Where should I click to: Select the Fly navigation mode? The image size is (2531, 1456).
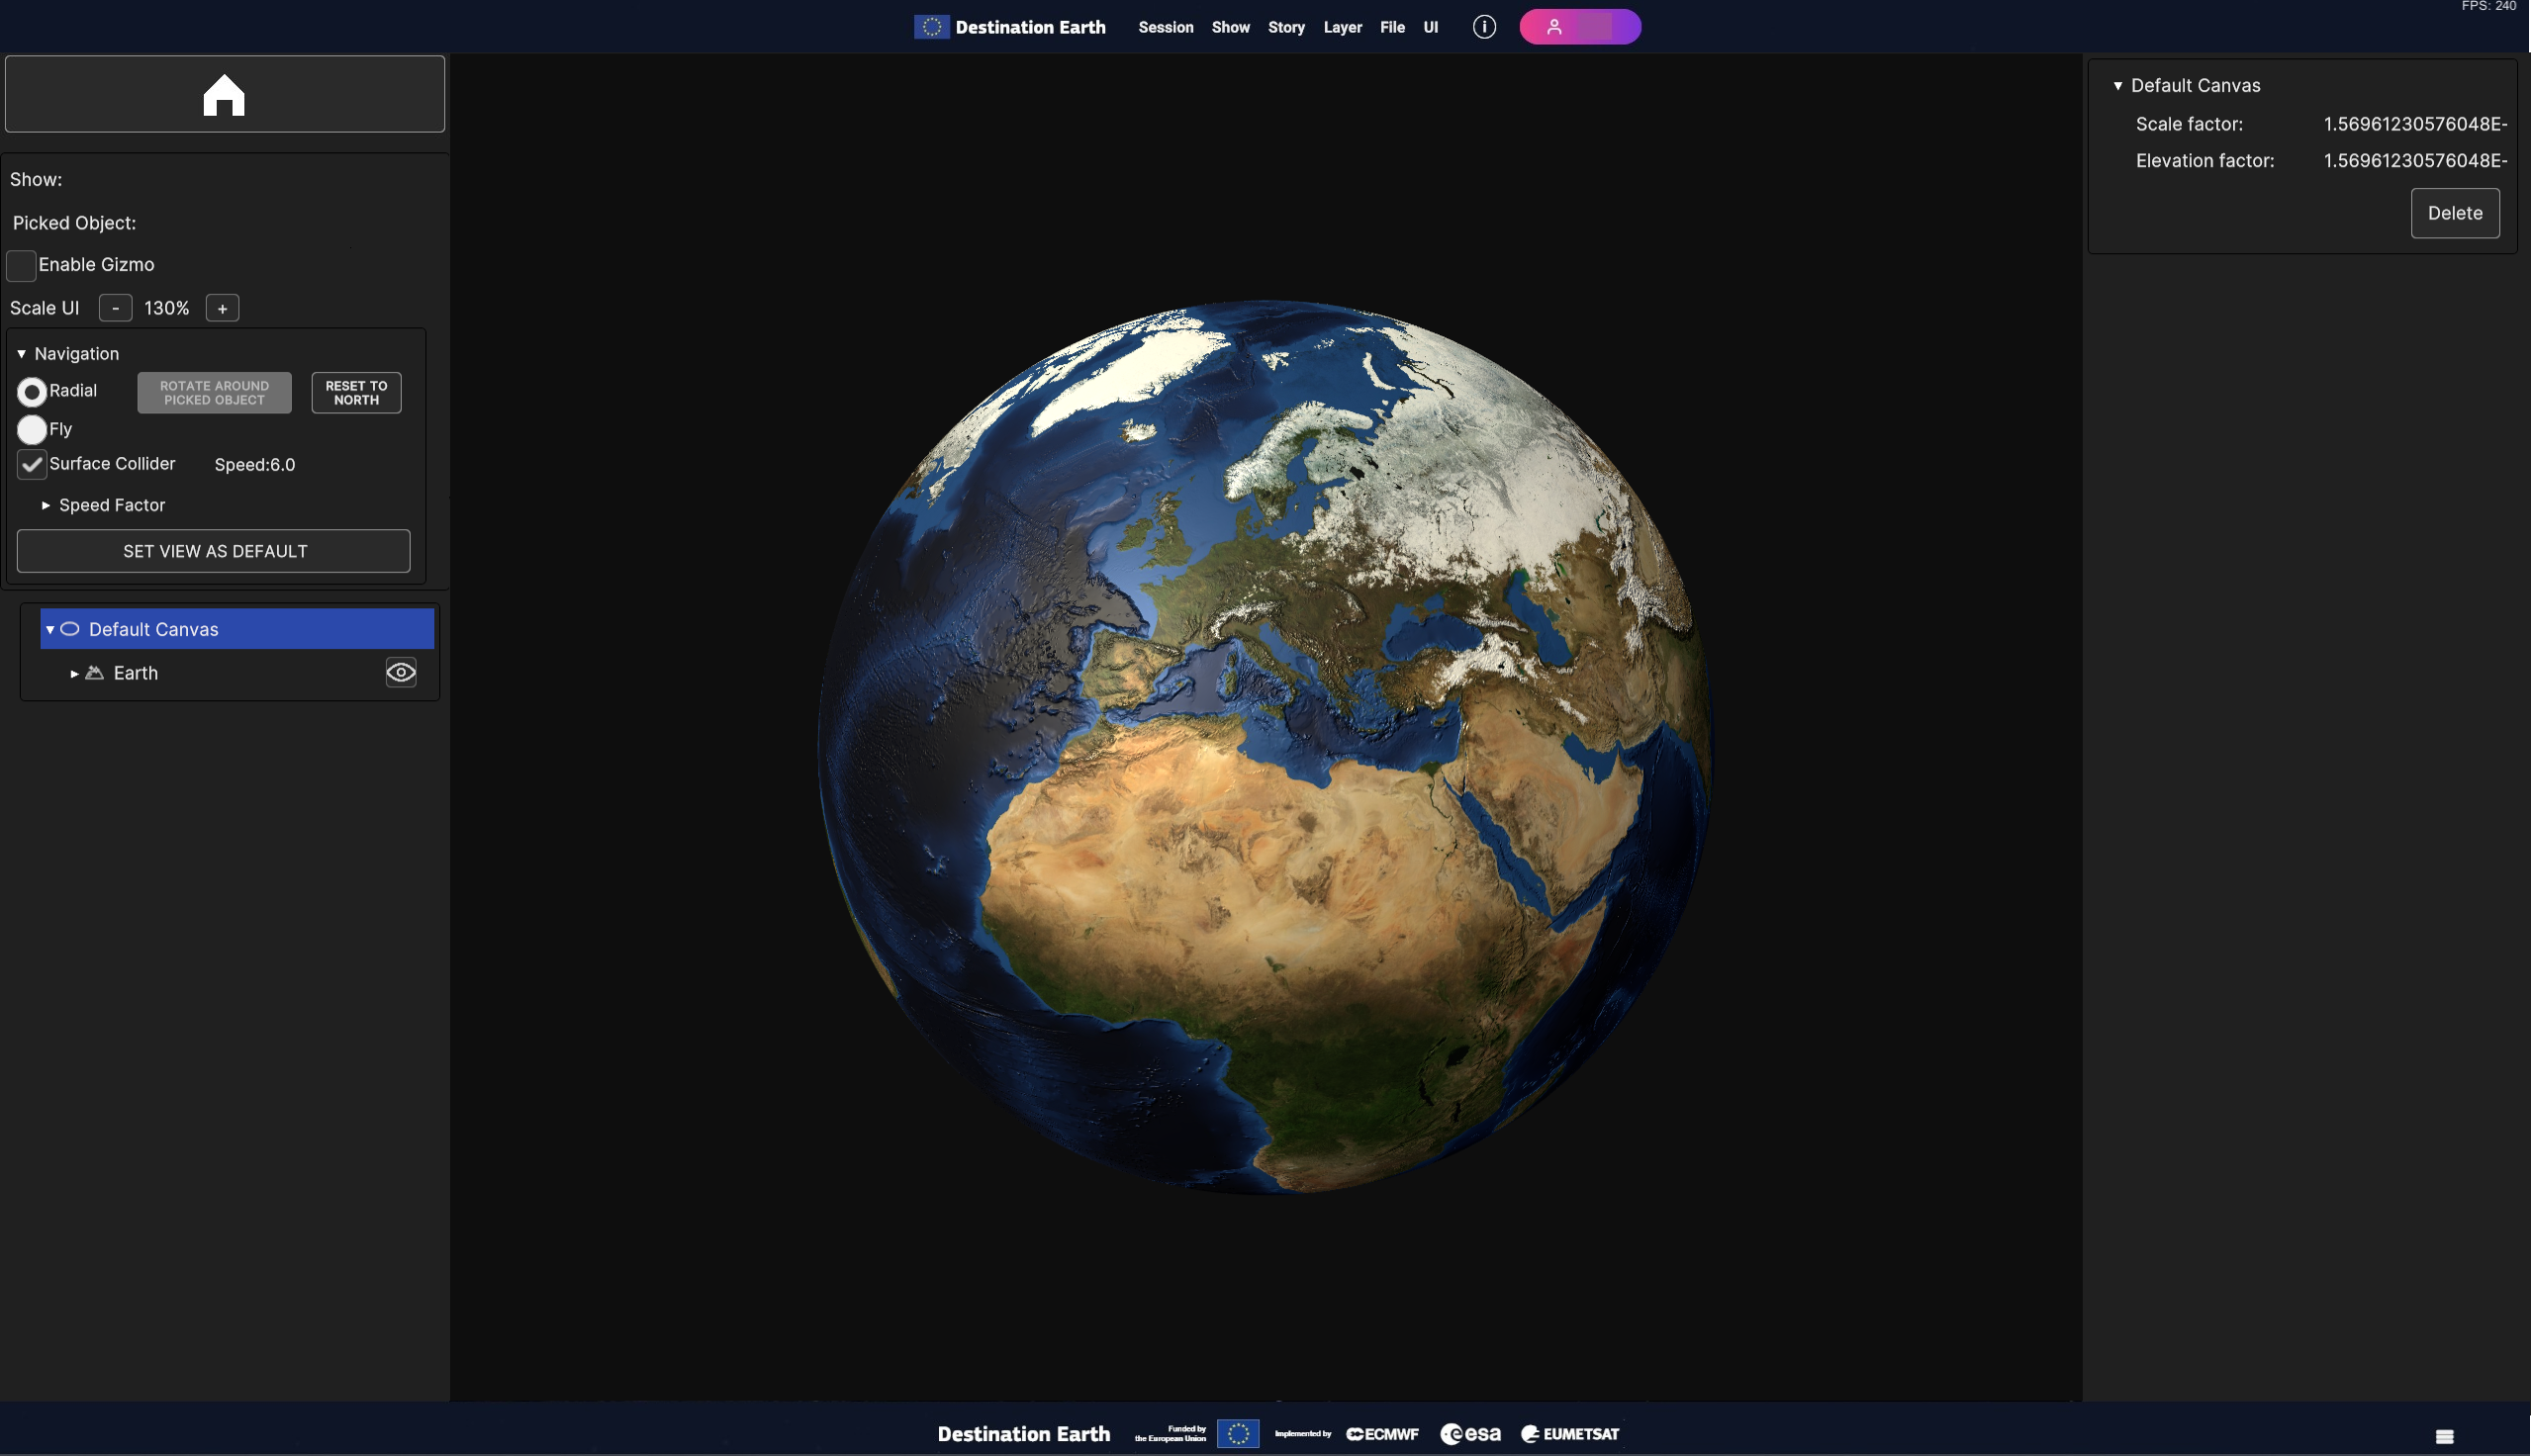click(x=32, y=429)
